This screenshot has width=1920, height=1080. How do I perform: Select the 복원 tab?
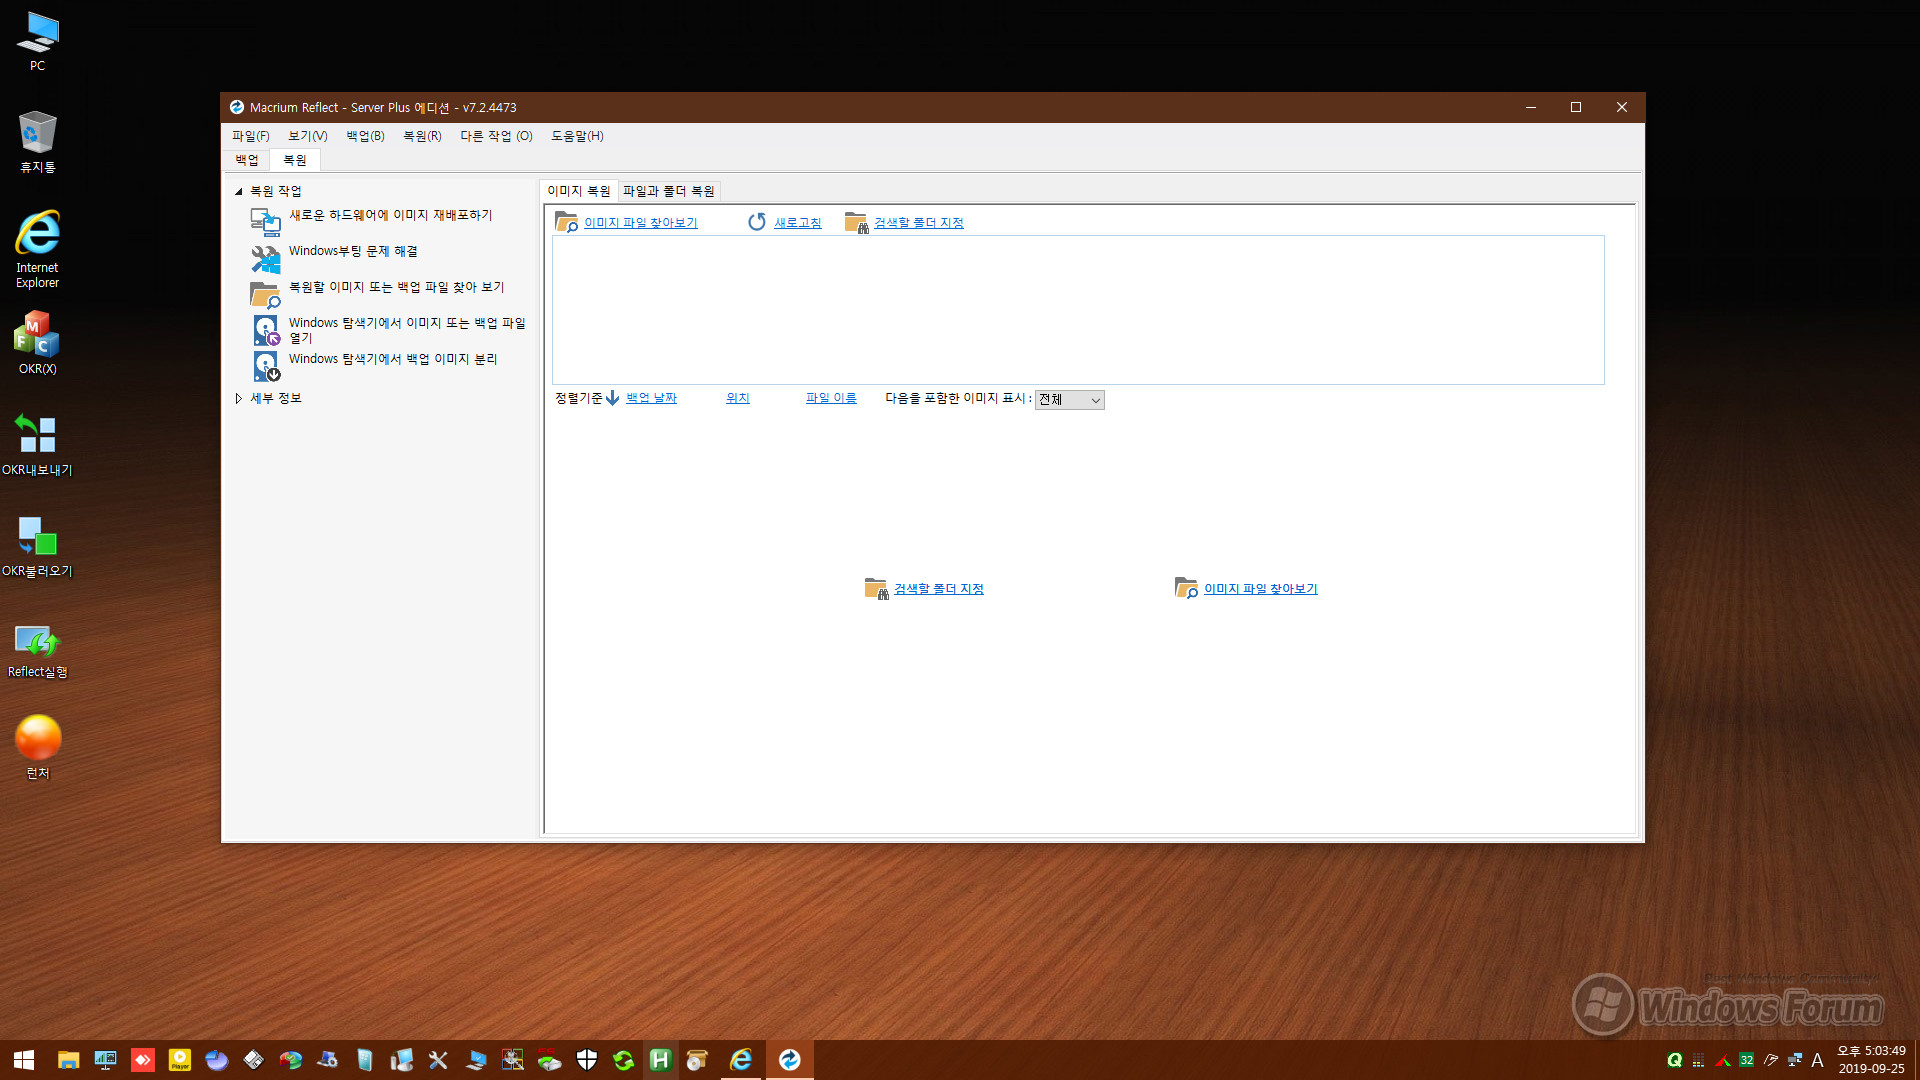tap(294, 160)
